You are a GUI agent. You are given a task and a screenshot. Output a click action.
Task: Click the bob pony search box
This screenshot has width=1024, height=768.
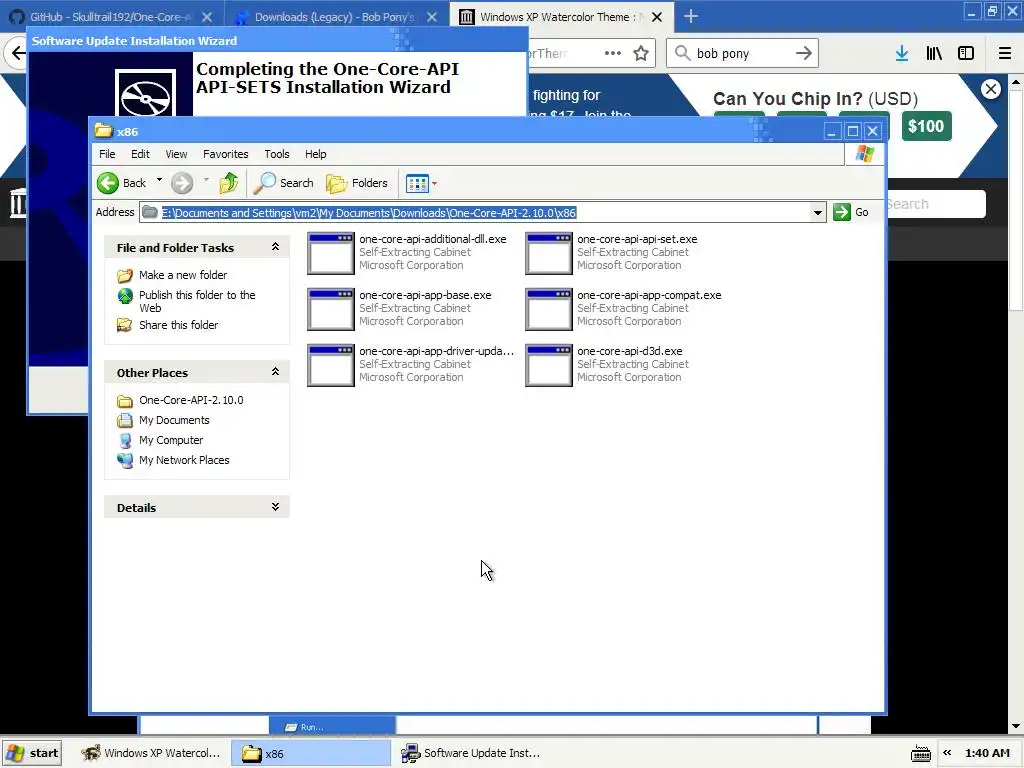tap(742, 53)
